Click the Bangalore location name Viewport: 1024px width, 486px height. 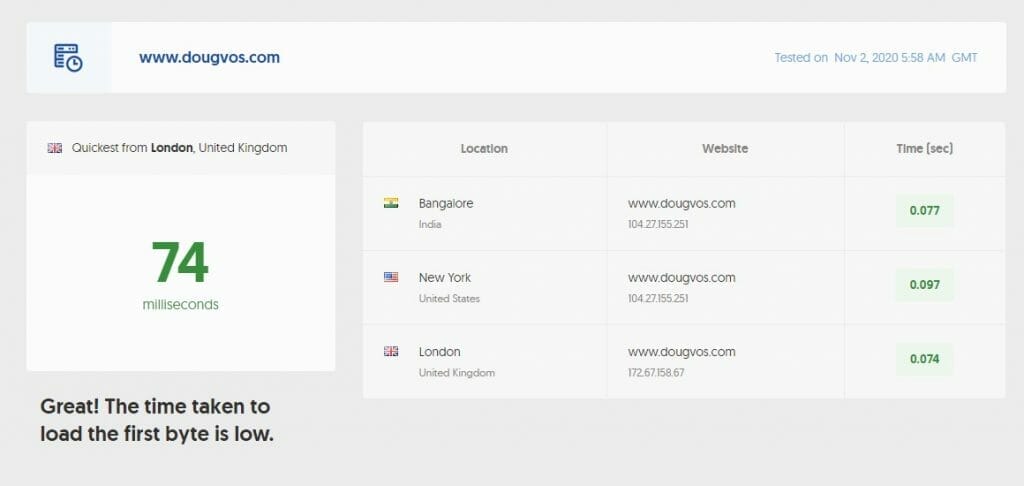(x=446, y=203)
